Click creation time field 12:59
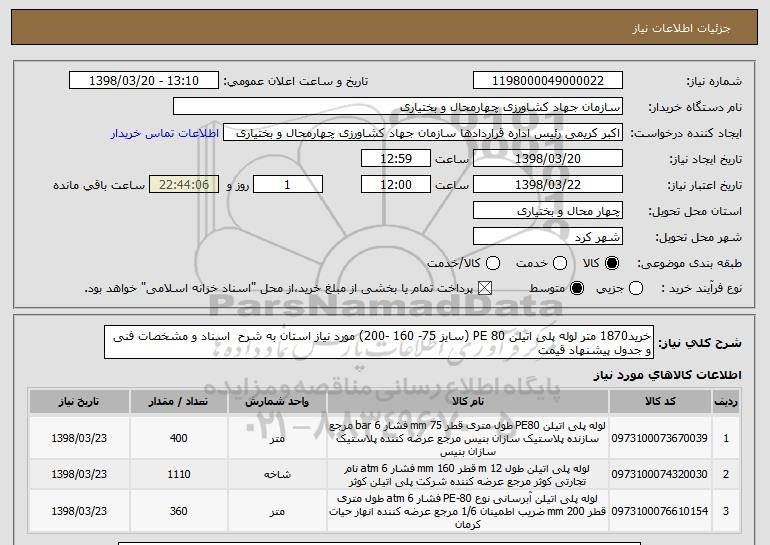The image size is (770, 545). 396,159
